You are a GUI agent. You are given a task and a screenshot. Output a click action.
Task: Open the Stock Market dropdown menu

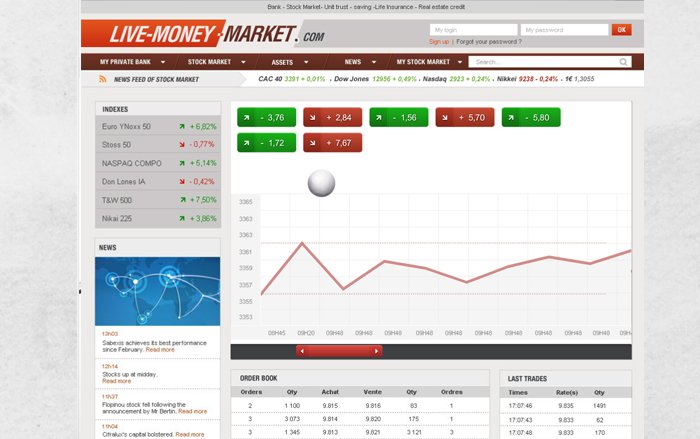pos(214,62)
